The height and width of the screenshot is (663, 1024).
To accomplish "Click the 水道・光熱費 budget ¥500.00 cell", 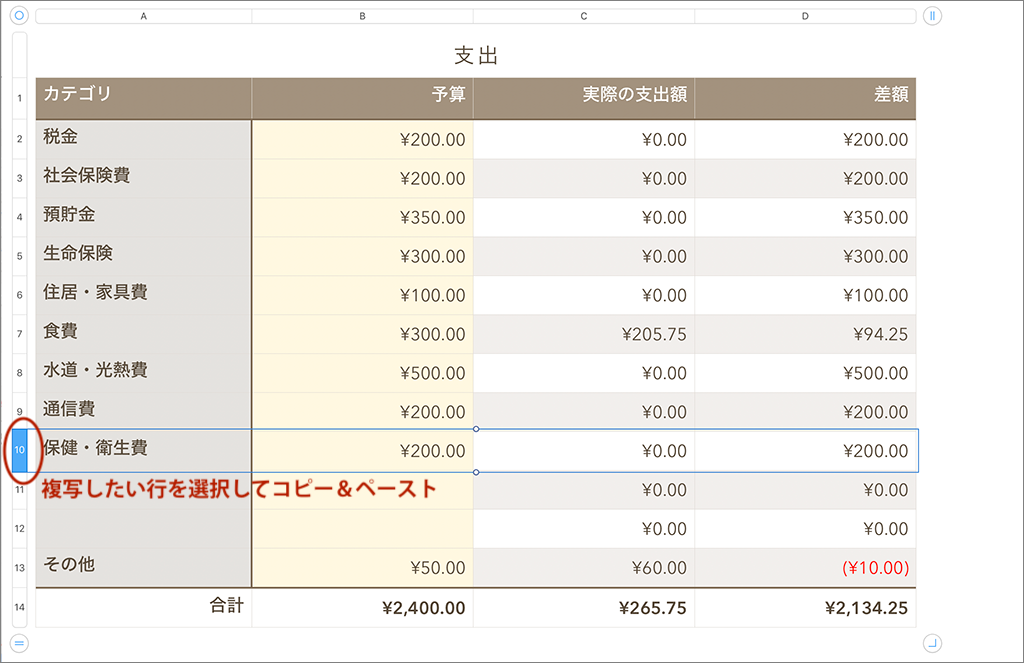I will click(362, 372).
